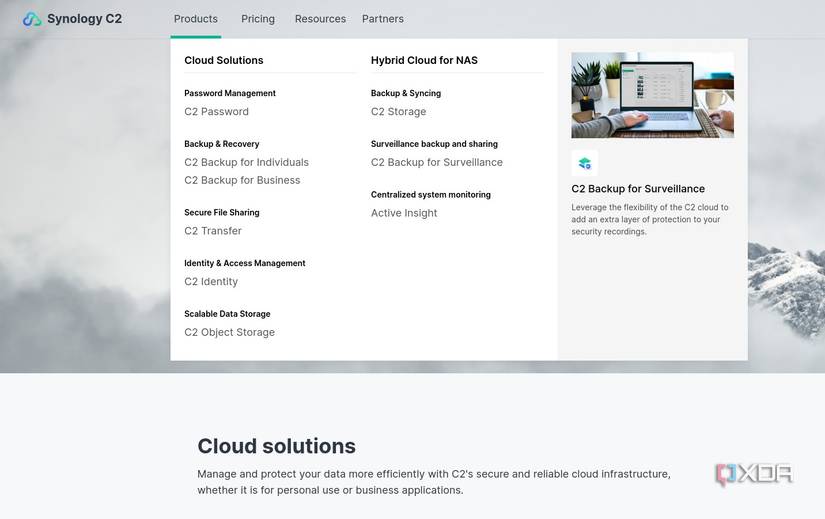Open the Partners menu item
The width and height of the screenshot is (825, 519).
(x=383, y=19)
